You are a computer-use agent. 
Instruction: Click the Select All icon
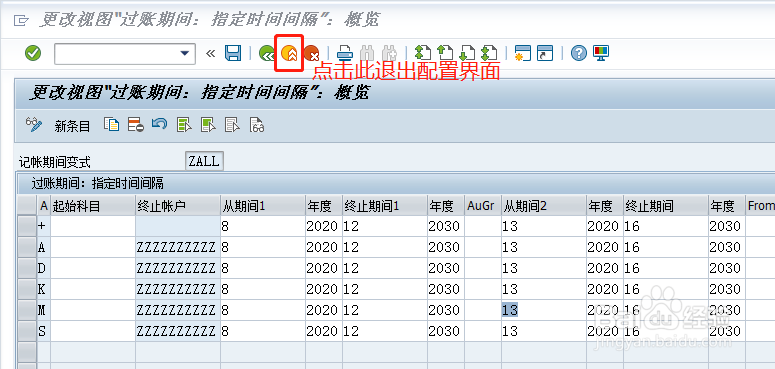tap(184, 125)
